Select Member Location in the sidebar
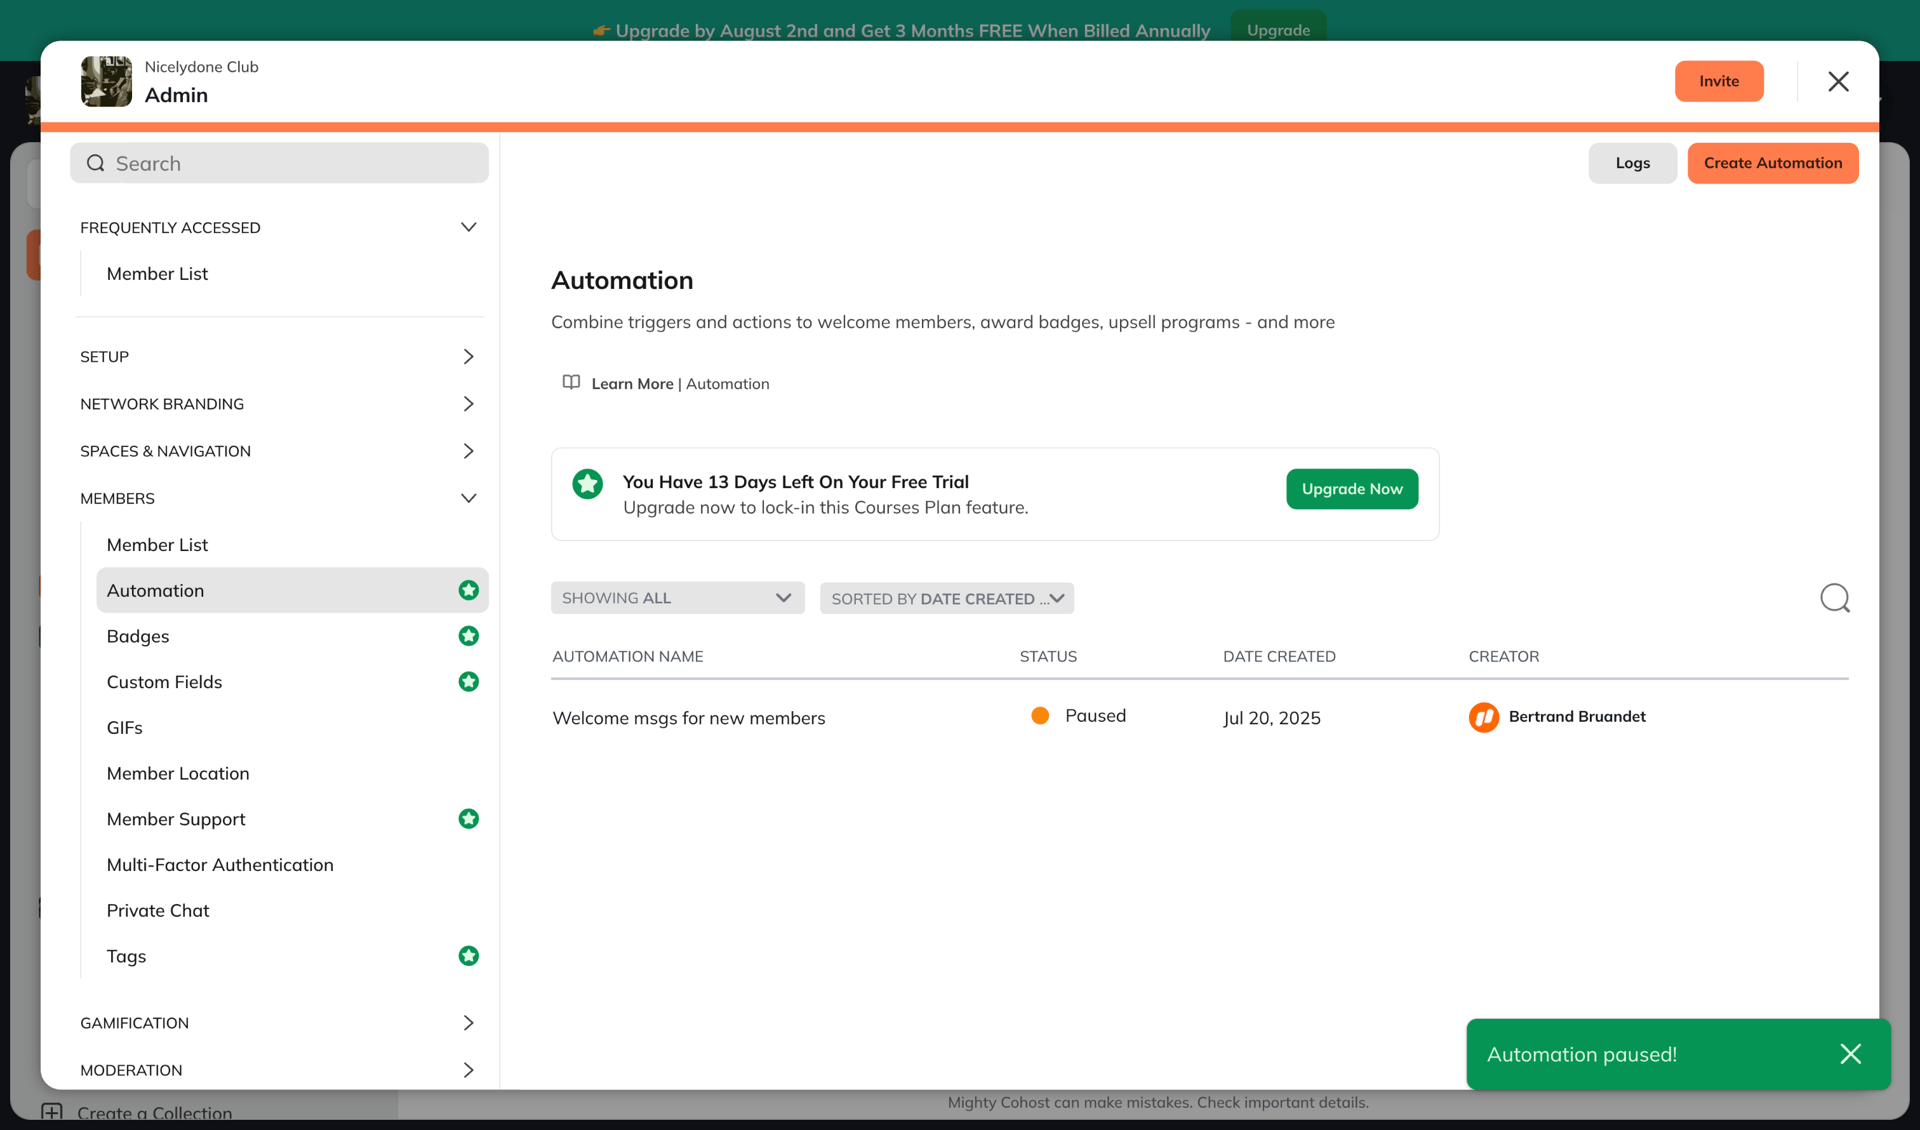1920x1130 pixels. click(x=178, y=773)
